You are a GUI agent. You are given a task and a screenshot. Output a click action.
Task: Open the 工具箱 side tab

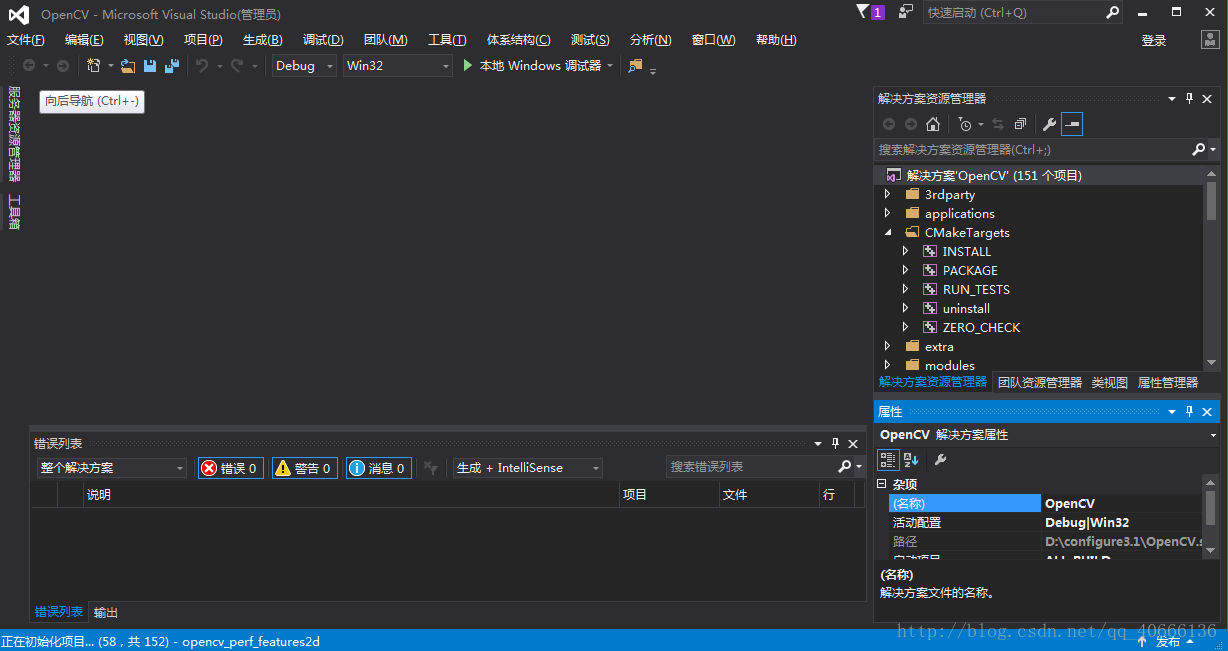click(x=14, y=212)
